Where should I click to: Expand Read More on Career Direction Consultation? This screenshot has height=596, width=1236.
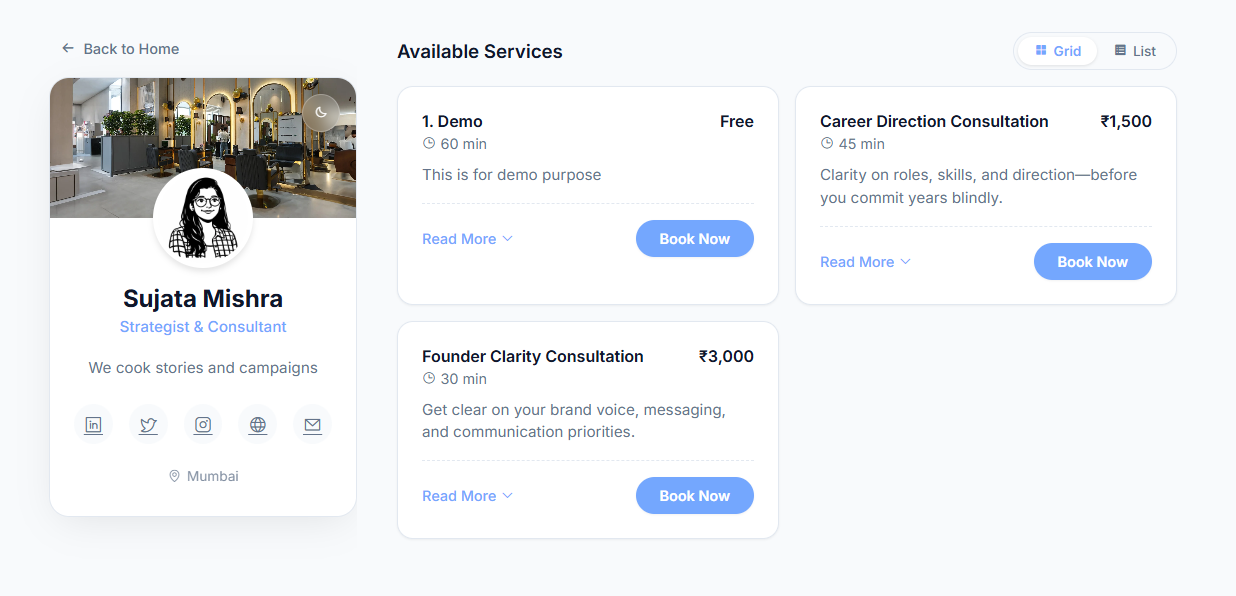pos(865,262)
